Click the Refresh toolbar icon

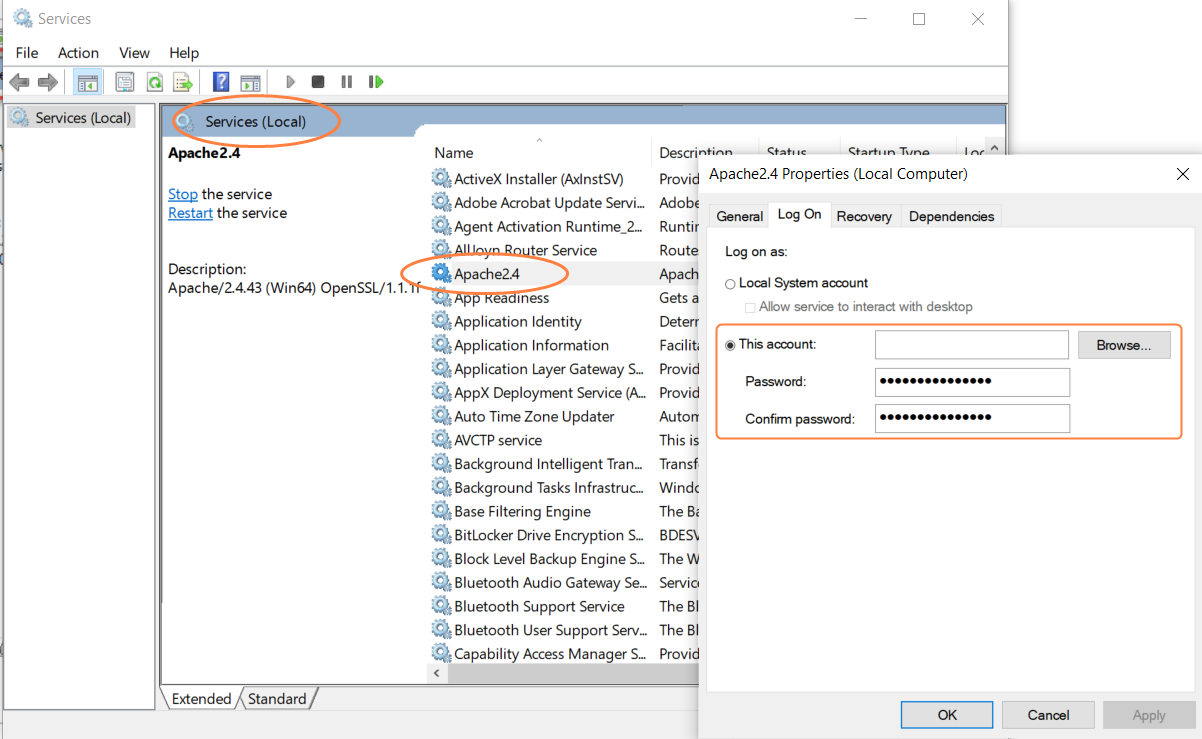pos(155,82)
